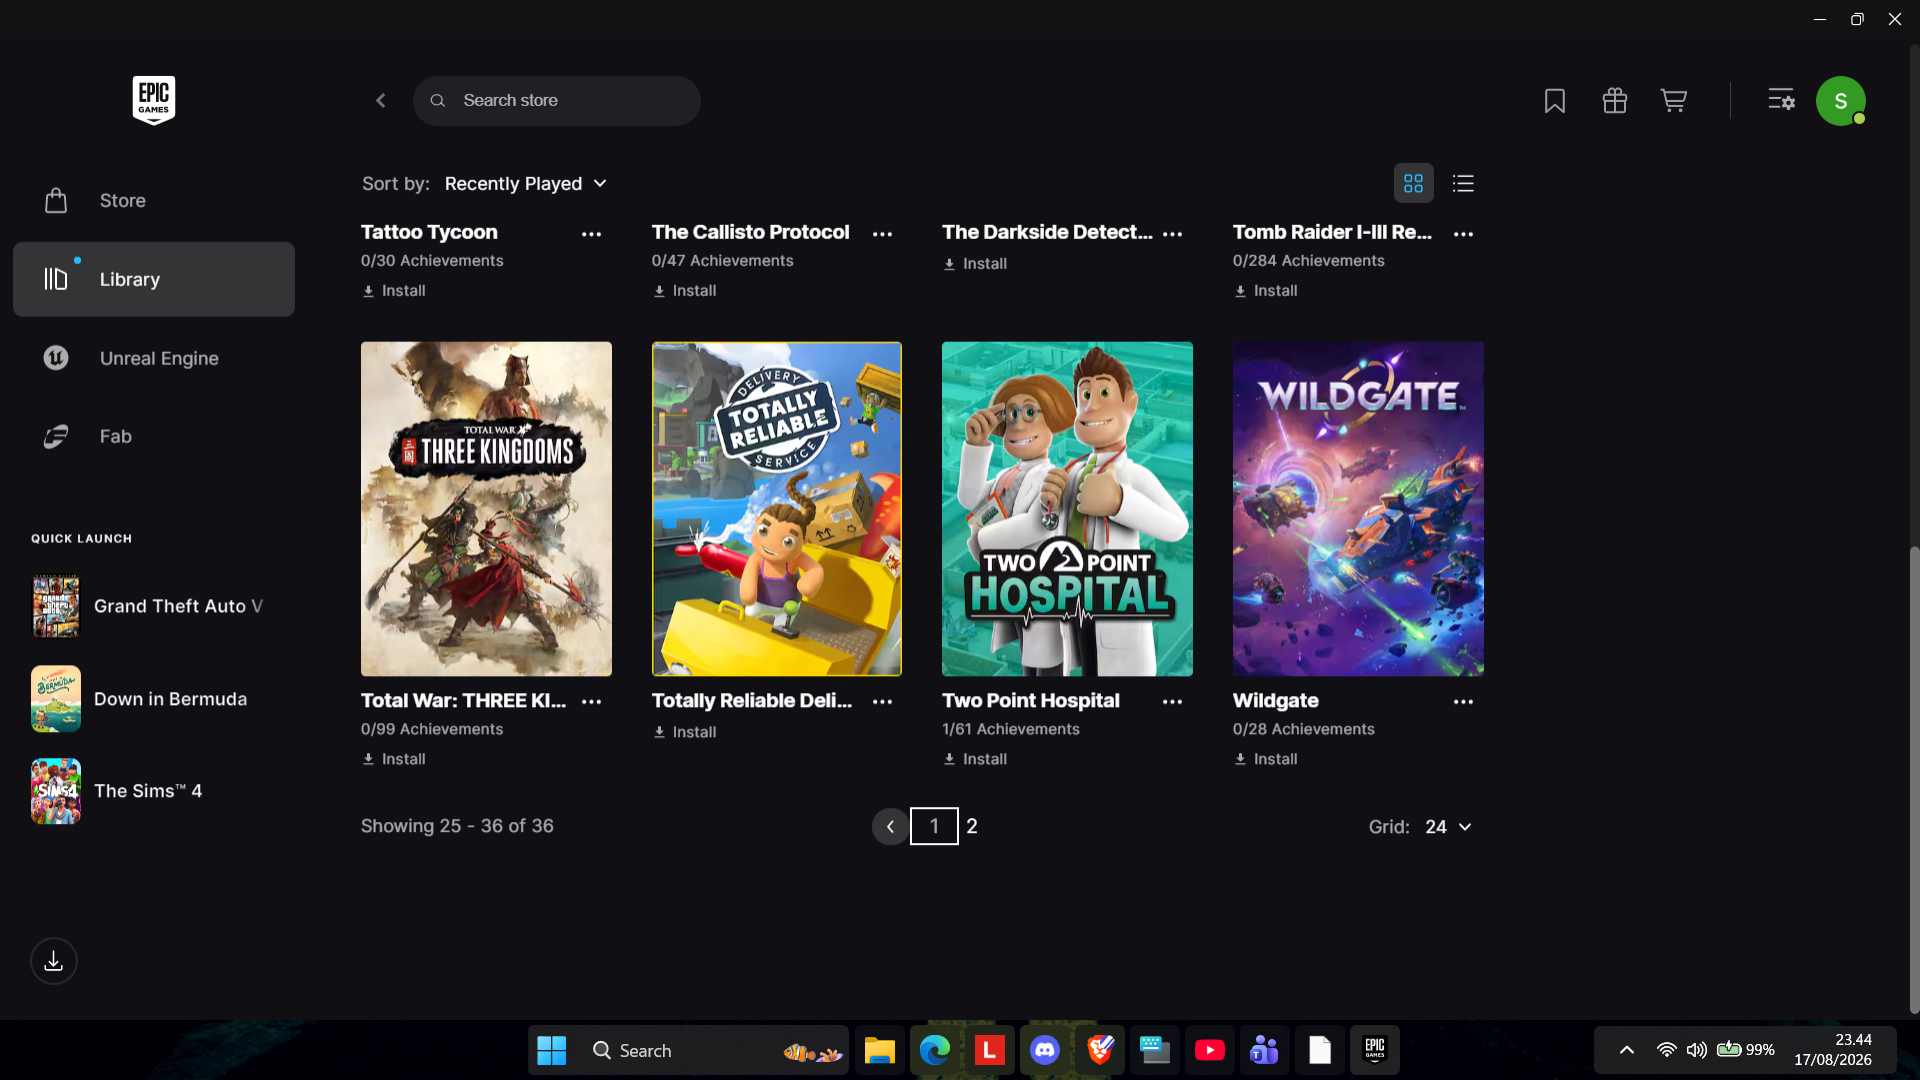The image size is (1920, 1080).
Task: Open Unreal Engine section
Action: tap(154, 358)
